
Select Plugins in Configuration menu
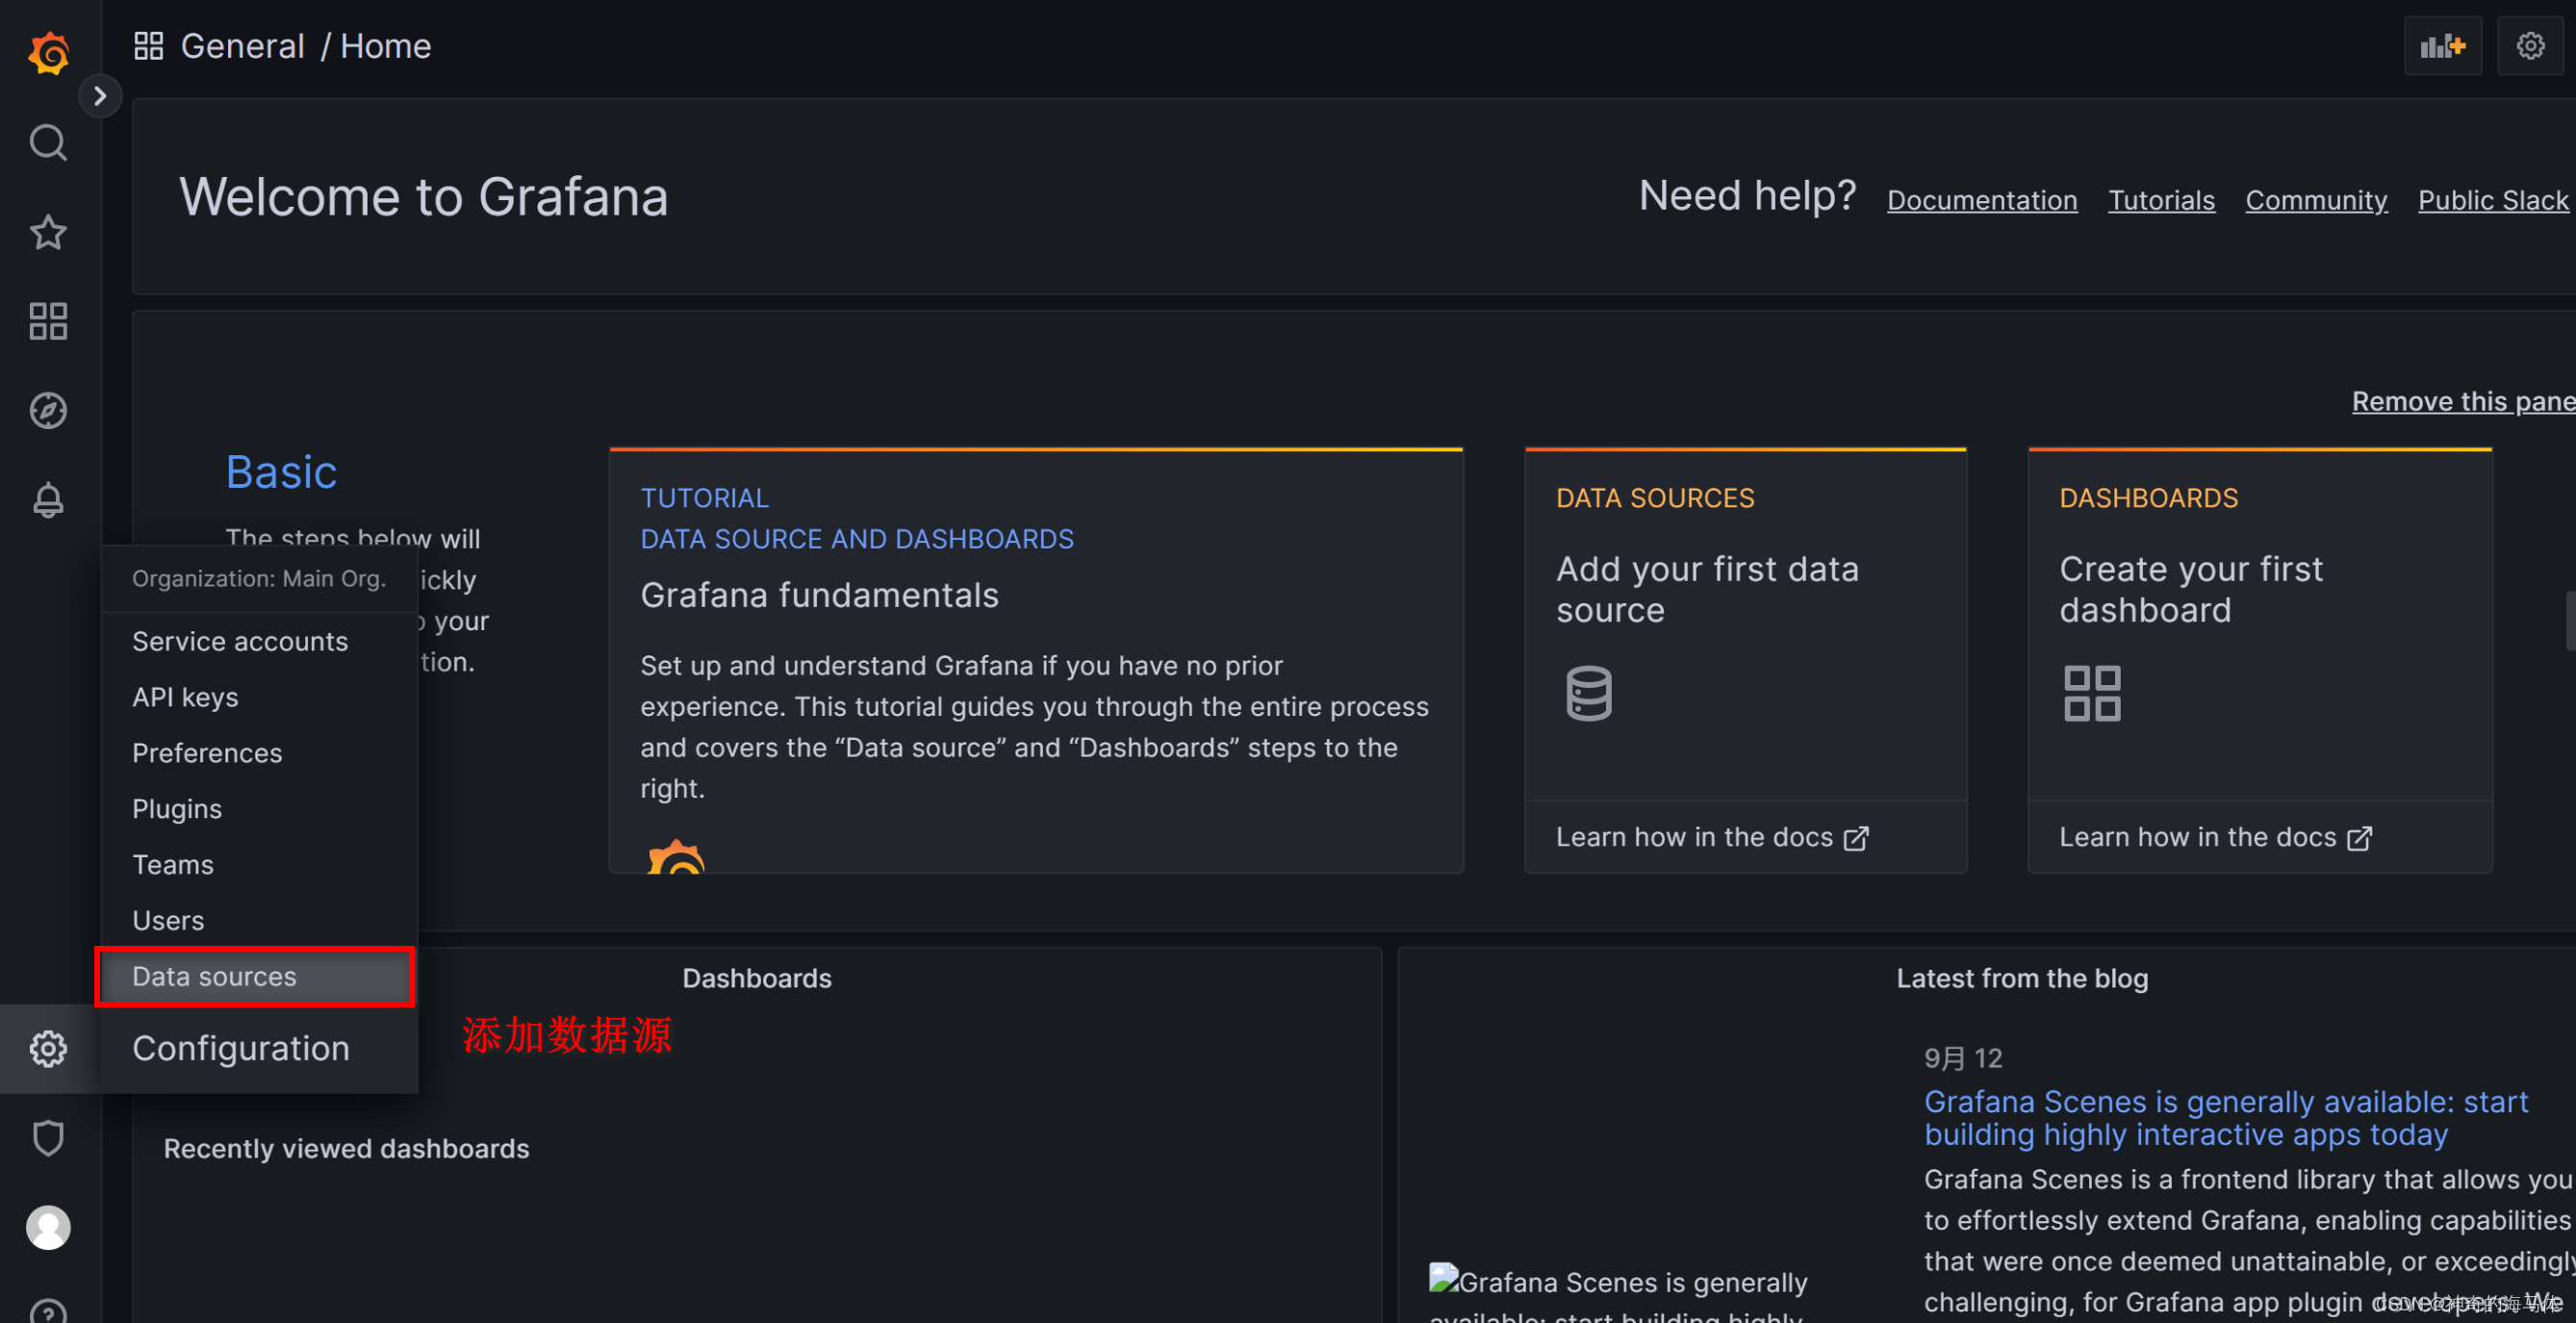[x=177, y=808]
